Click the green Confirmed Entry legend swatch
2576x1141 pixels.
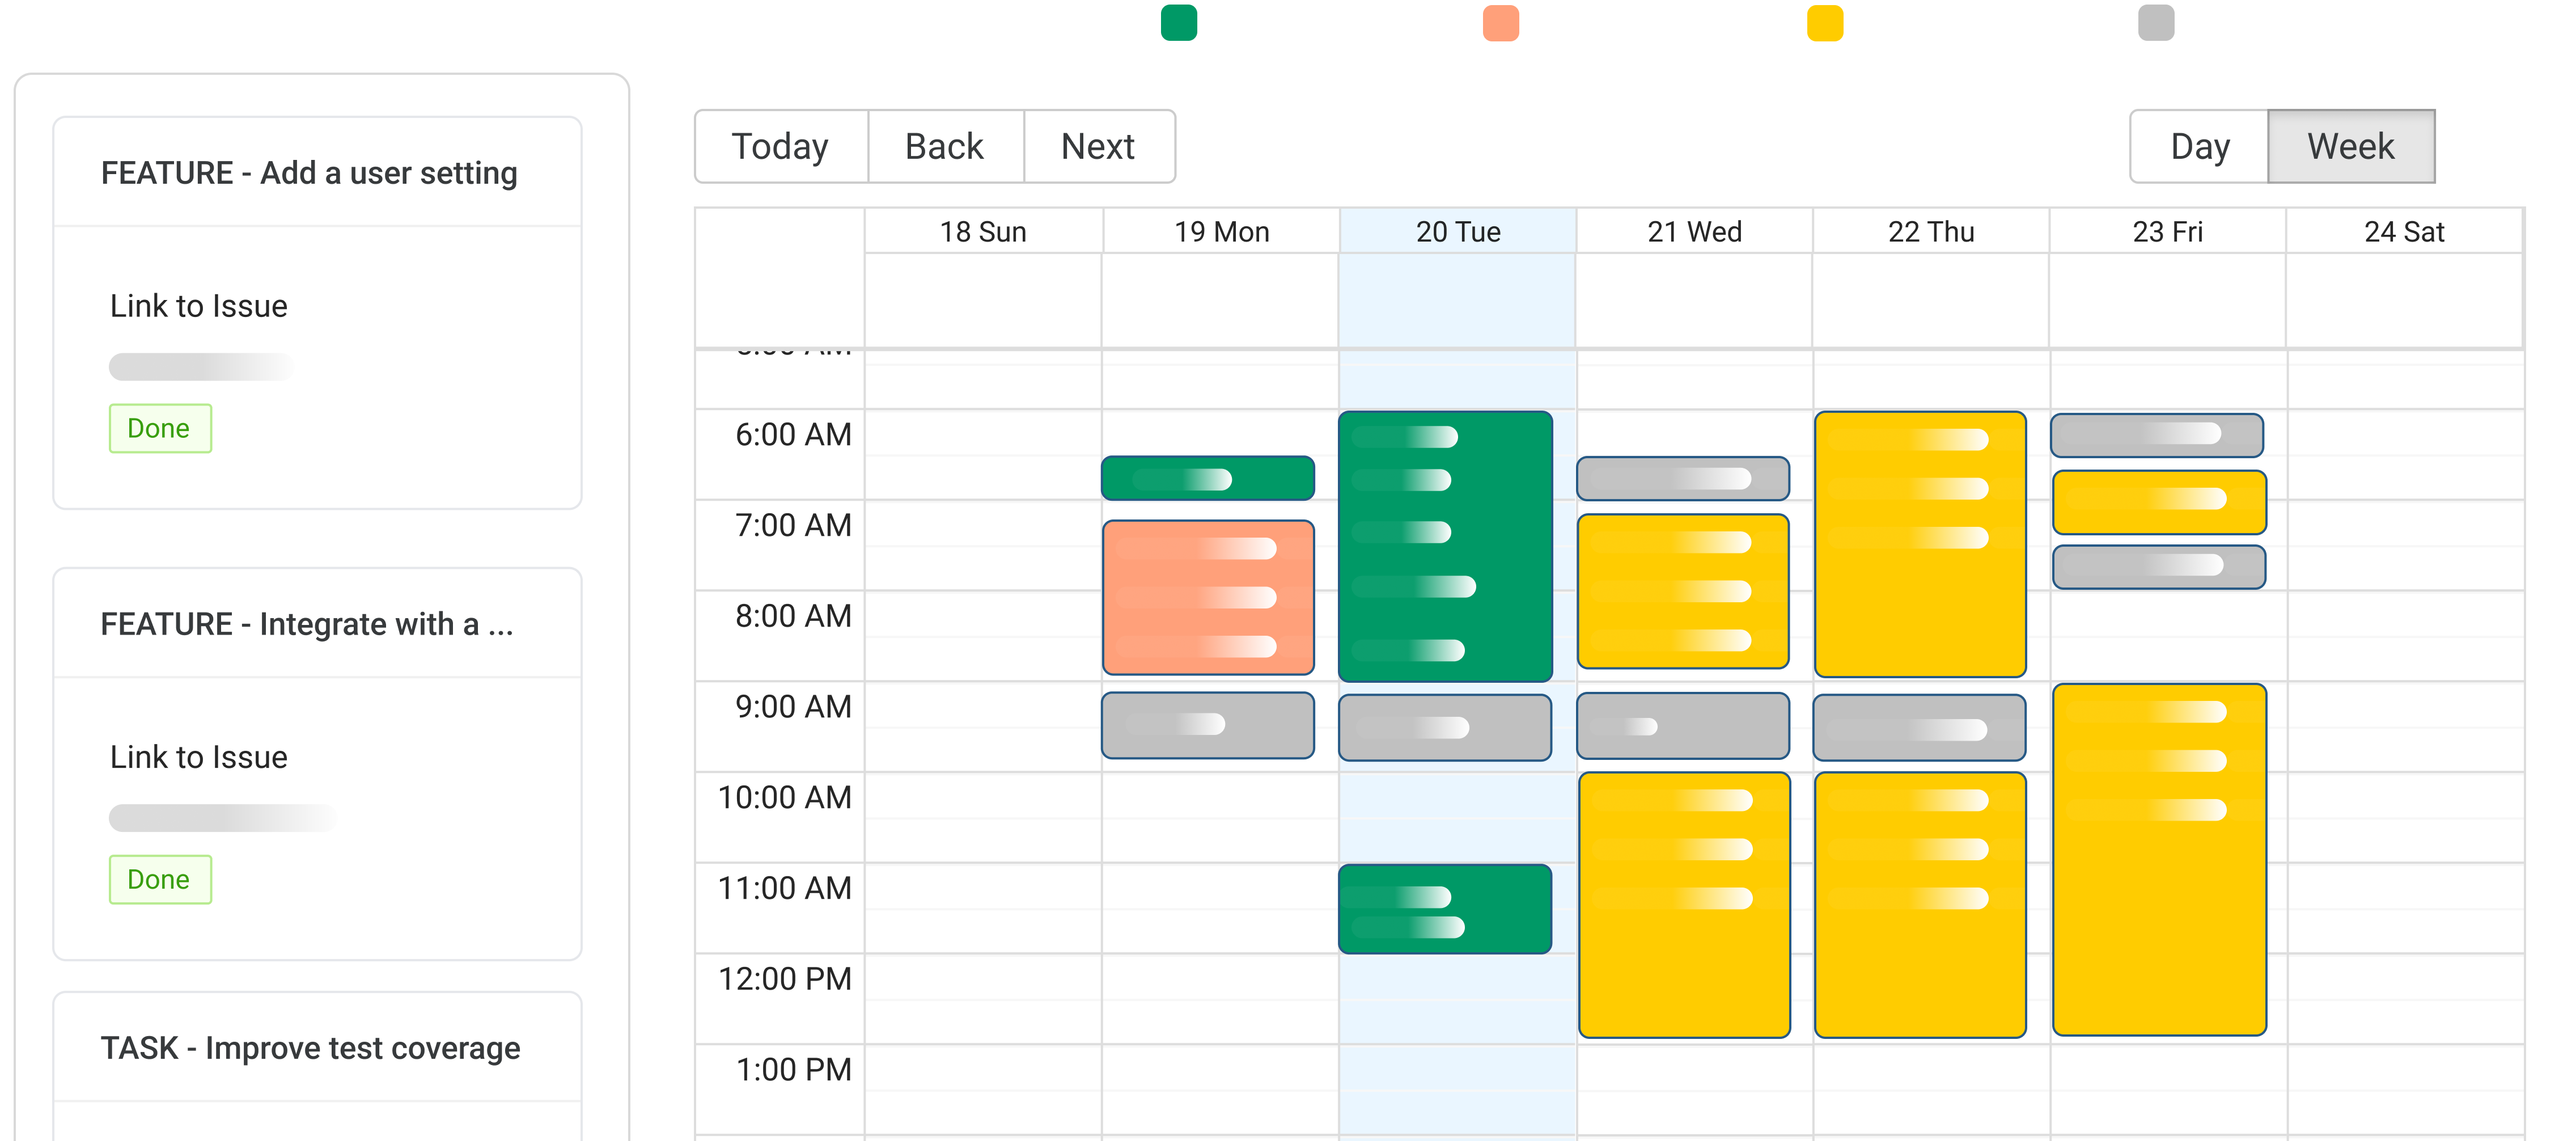[1180, 22]
